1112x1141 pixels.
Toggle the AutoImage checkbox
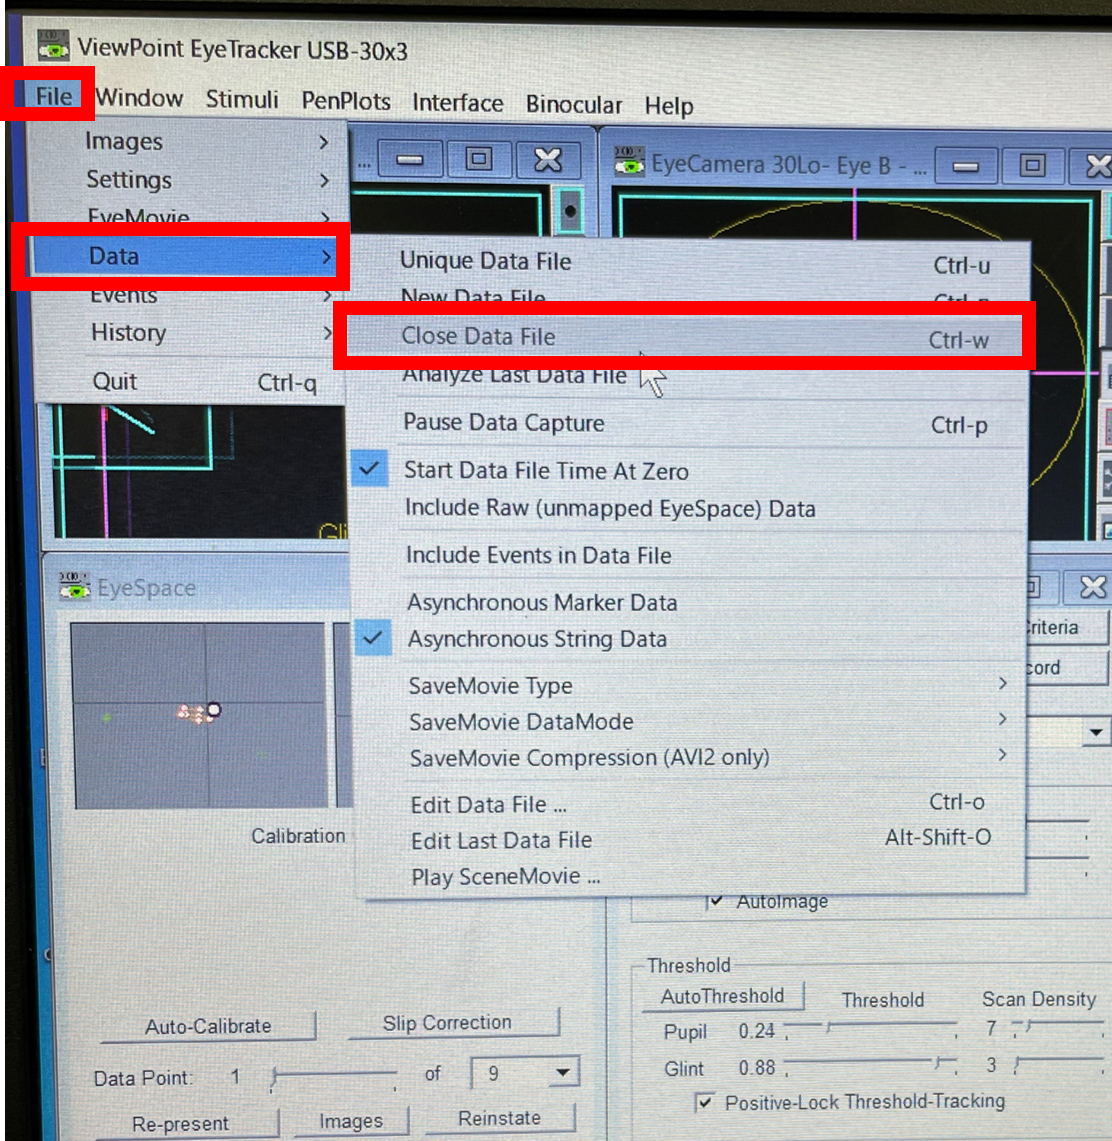[x=716, y=901]
